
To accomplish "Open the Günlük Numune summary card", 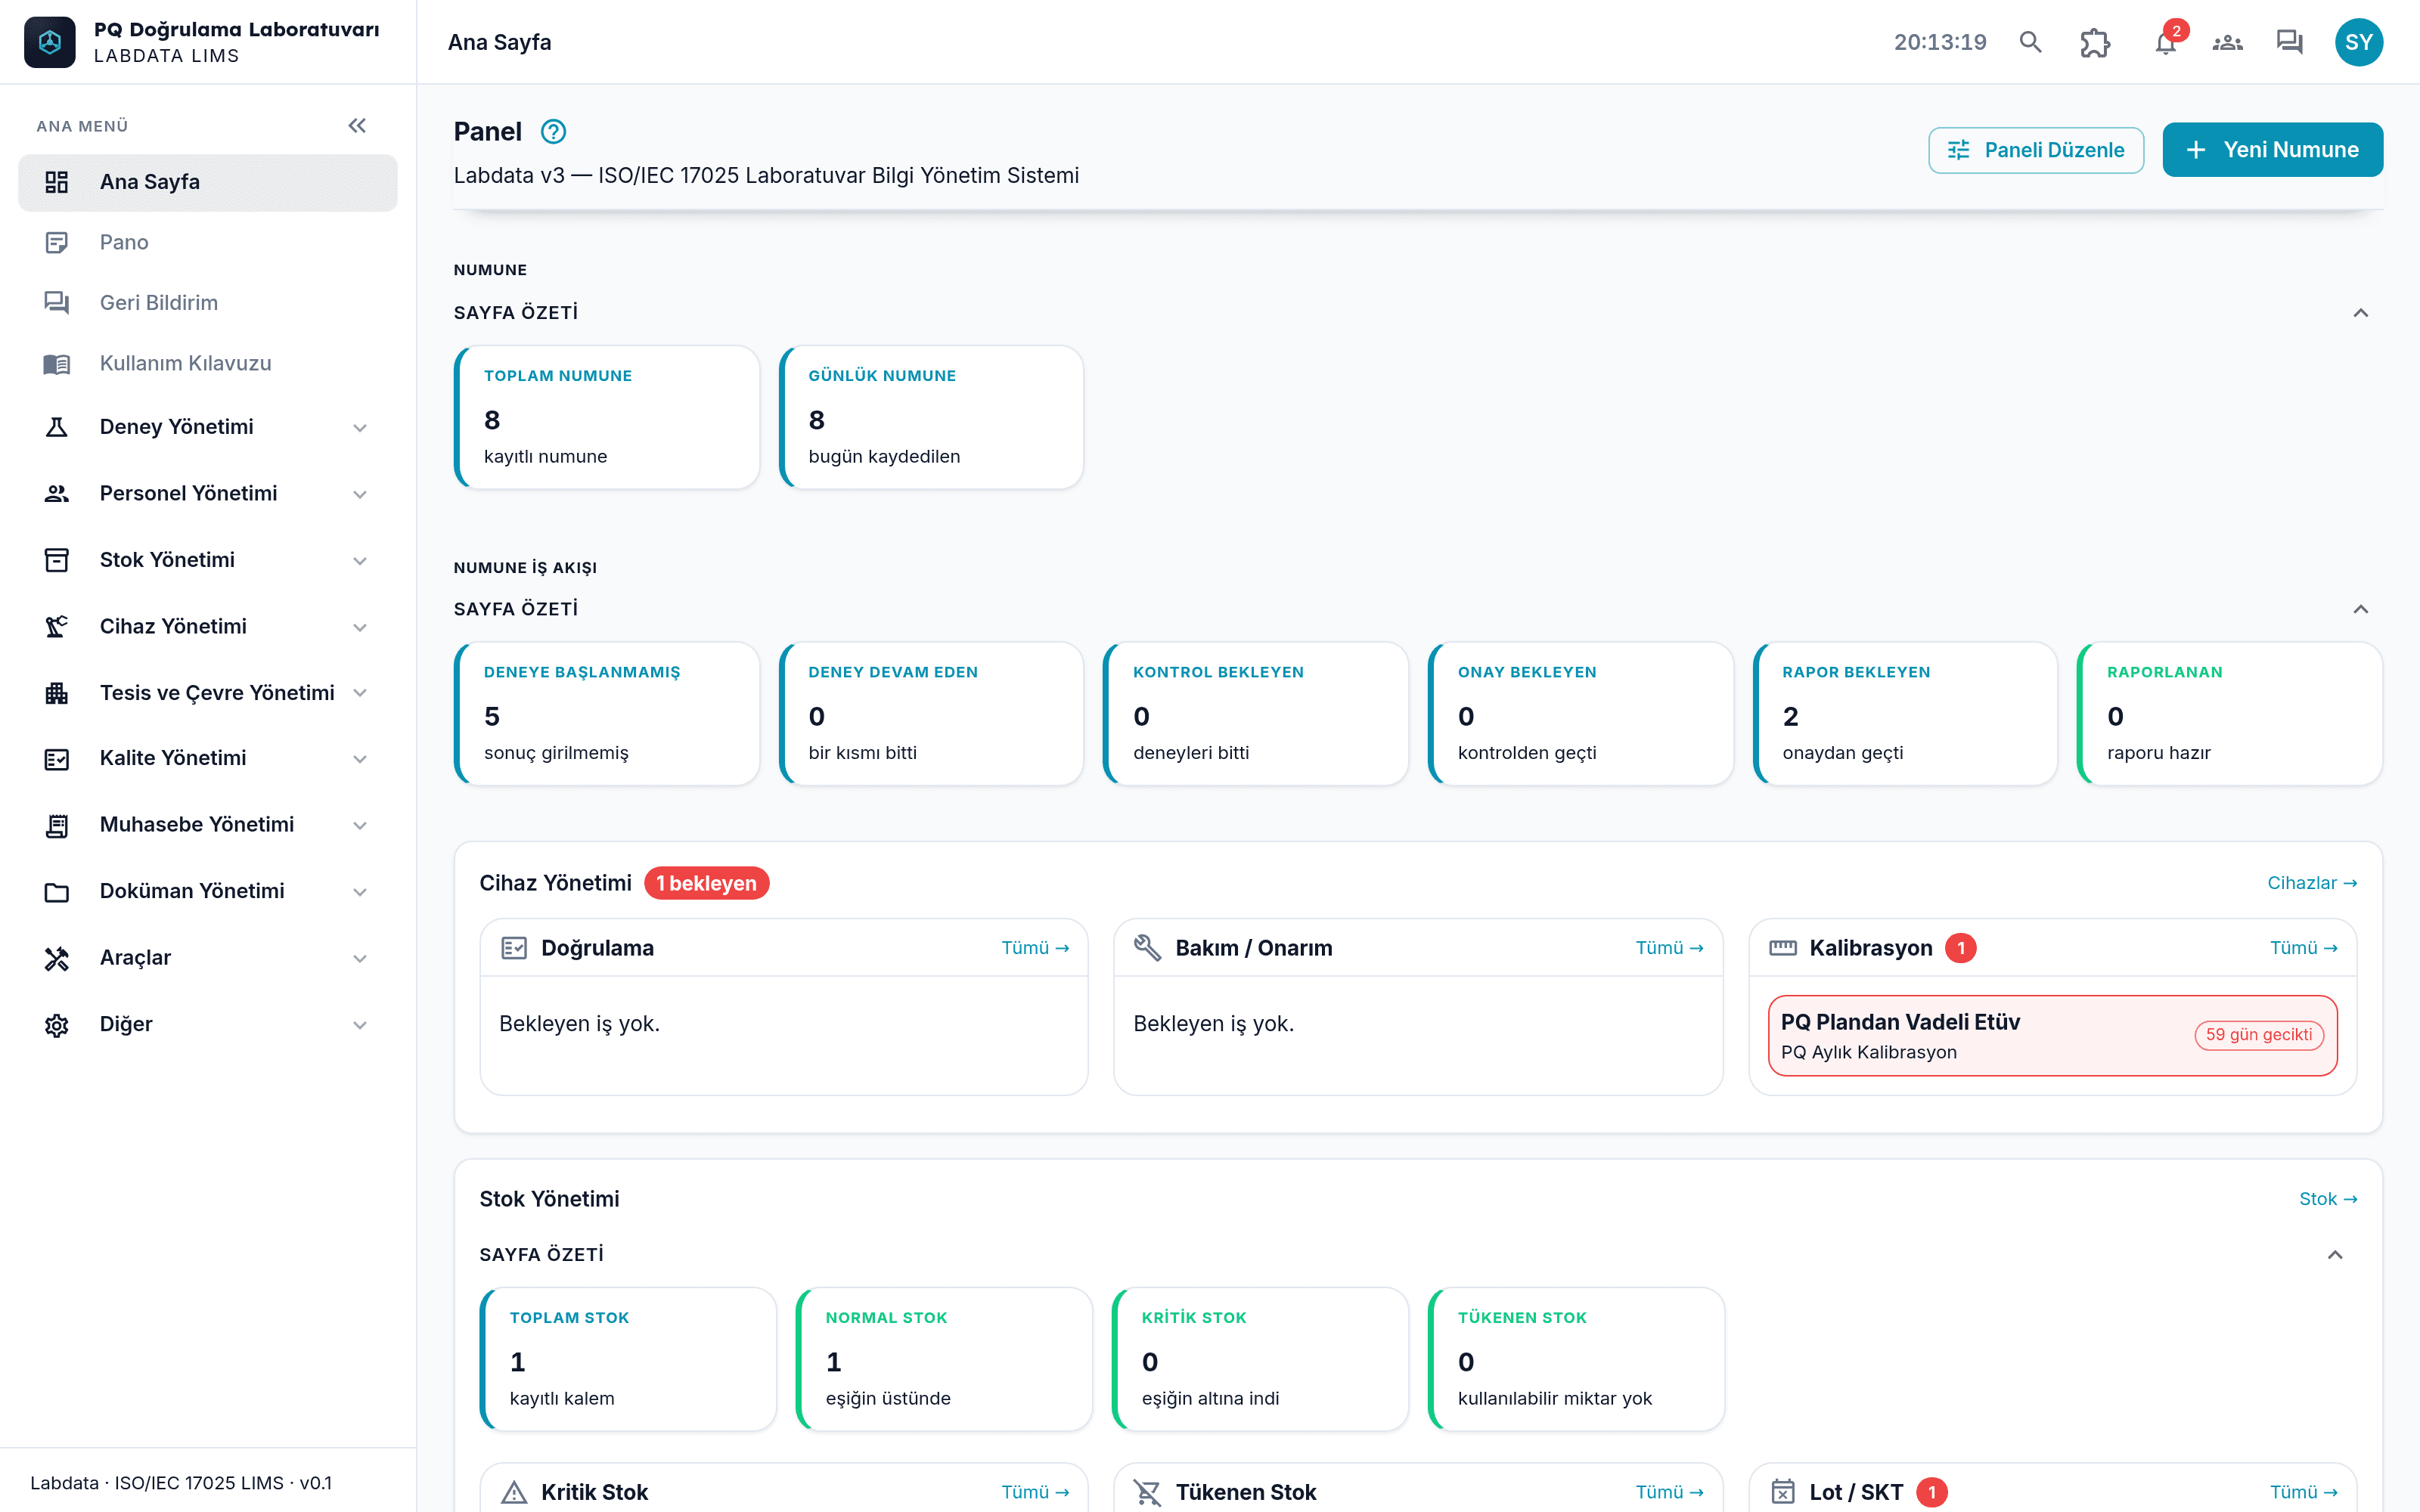I will point(931,417).
